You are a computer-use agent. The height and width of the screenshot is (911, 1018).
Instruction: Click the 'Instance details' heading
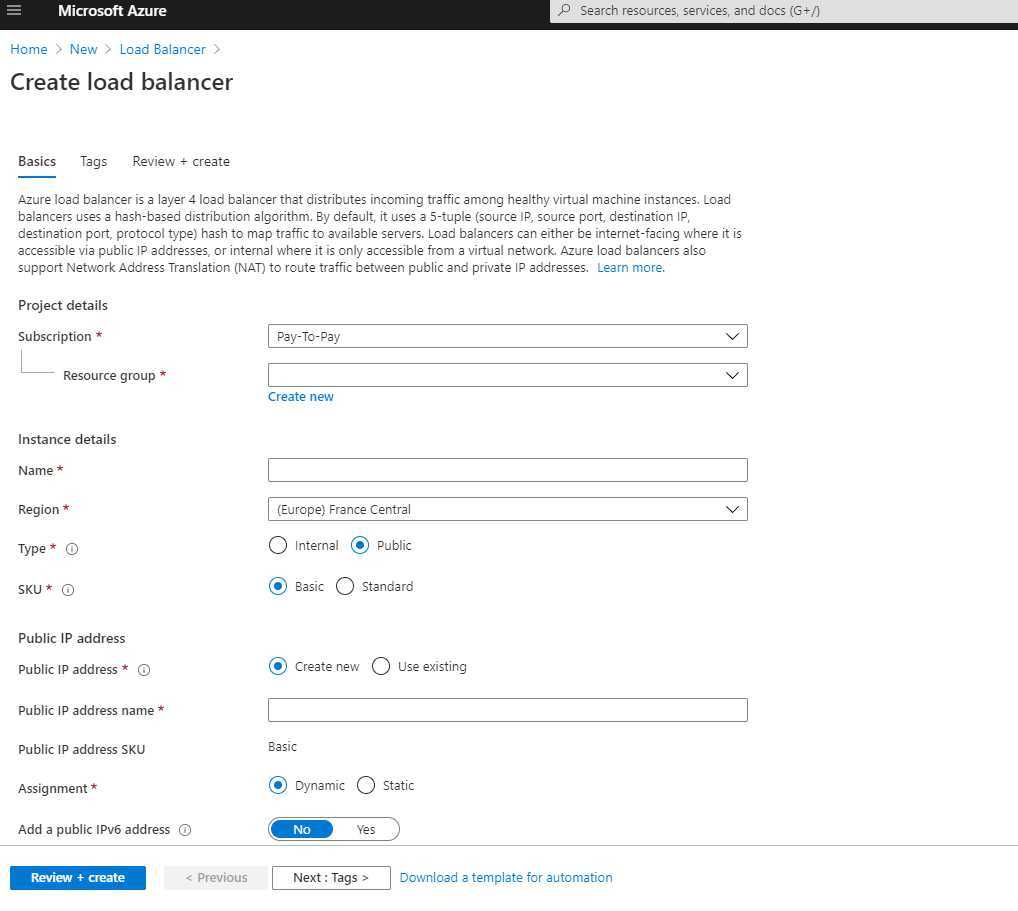[x=67, y=440]
